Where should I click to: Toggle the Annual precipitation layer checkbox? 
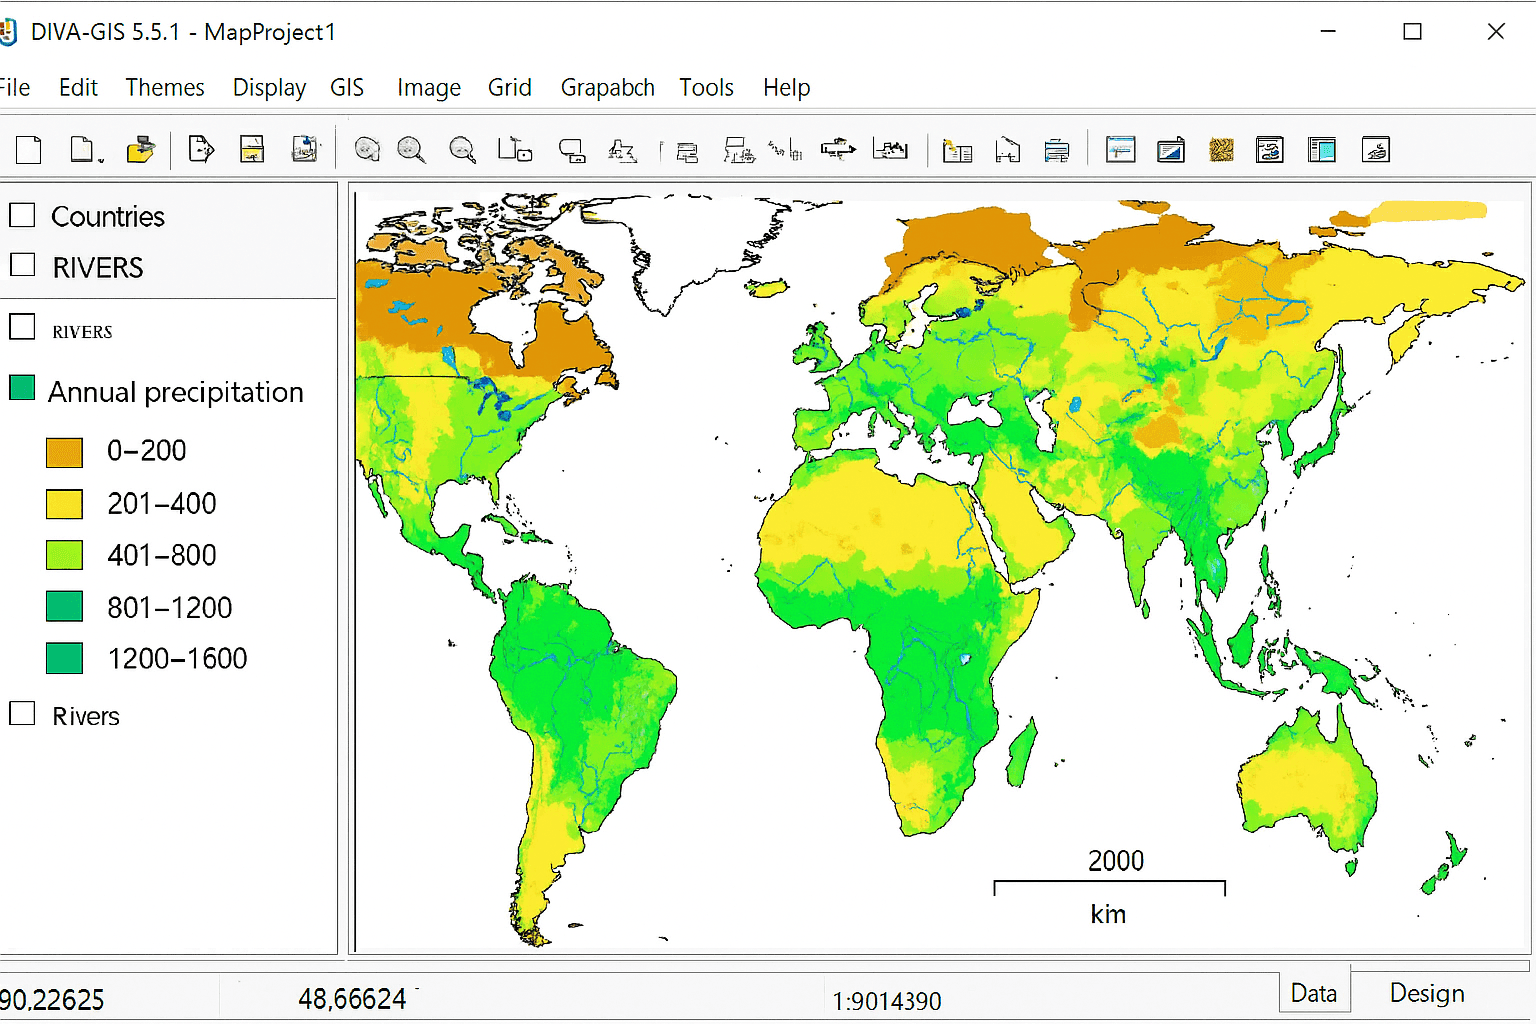pos(22,388)
